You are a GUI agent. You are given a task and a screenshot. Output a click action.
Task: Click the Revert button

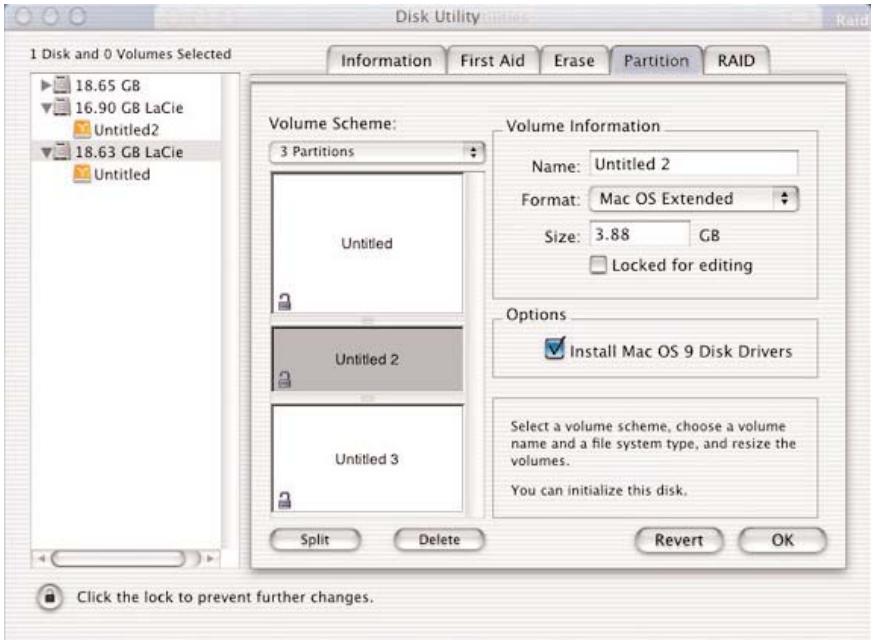(x=679, y=540)
